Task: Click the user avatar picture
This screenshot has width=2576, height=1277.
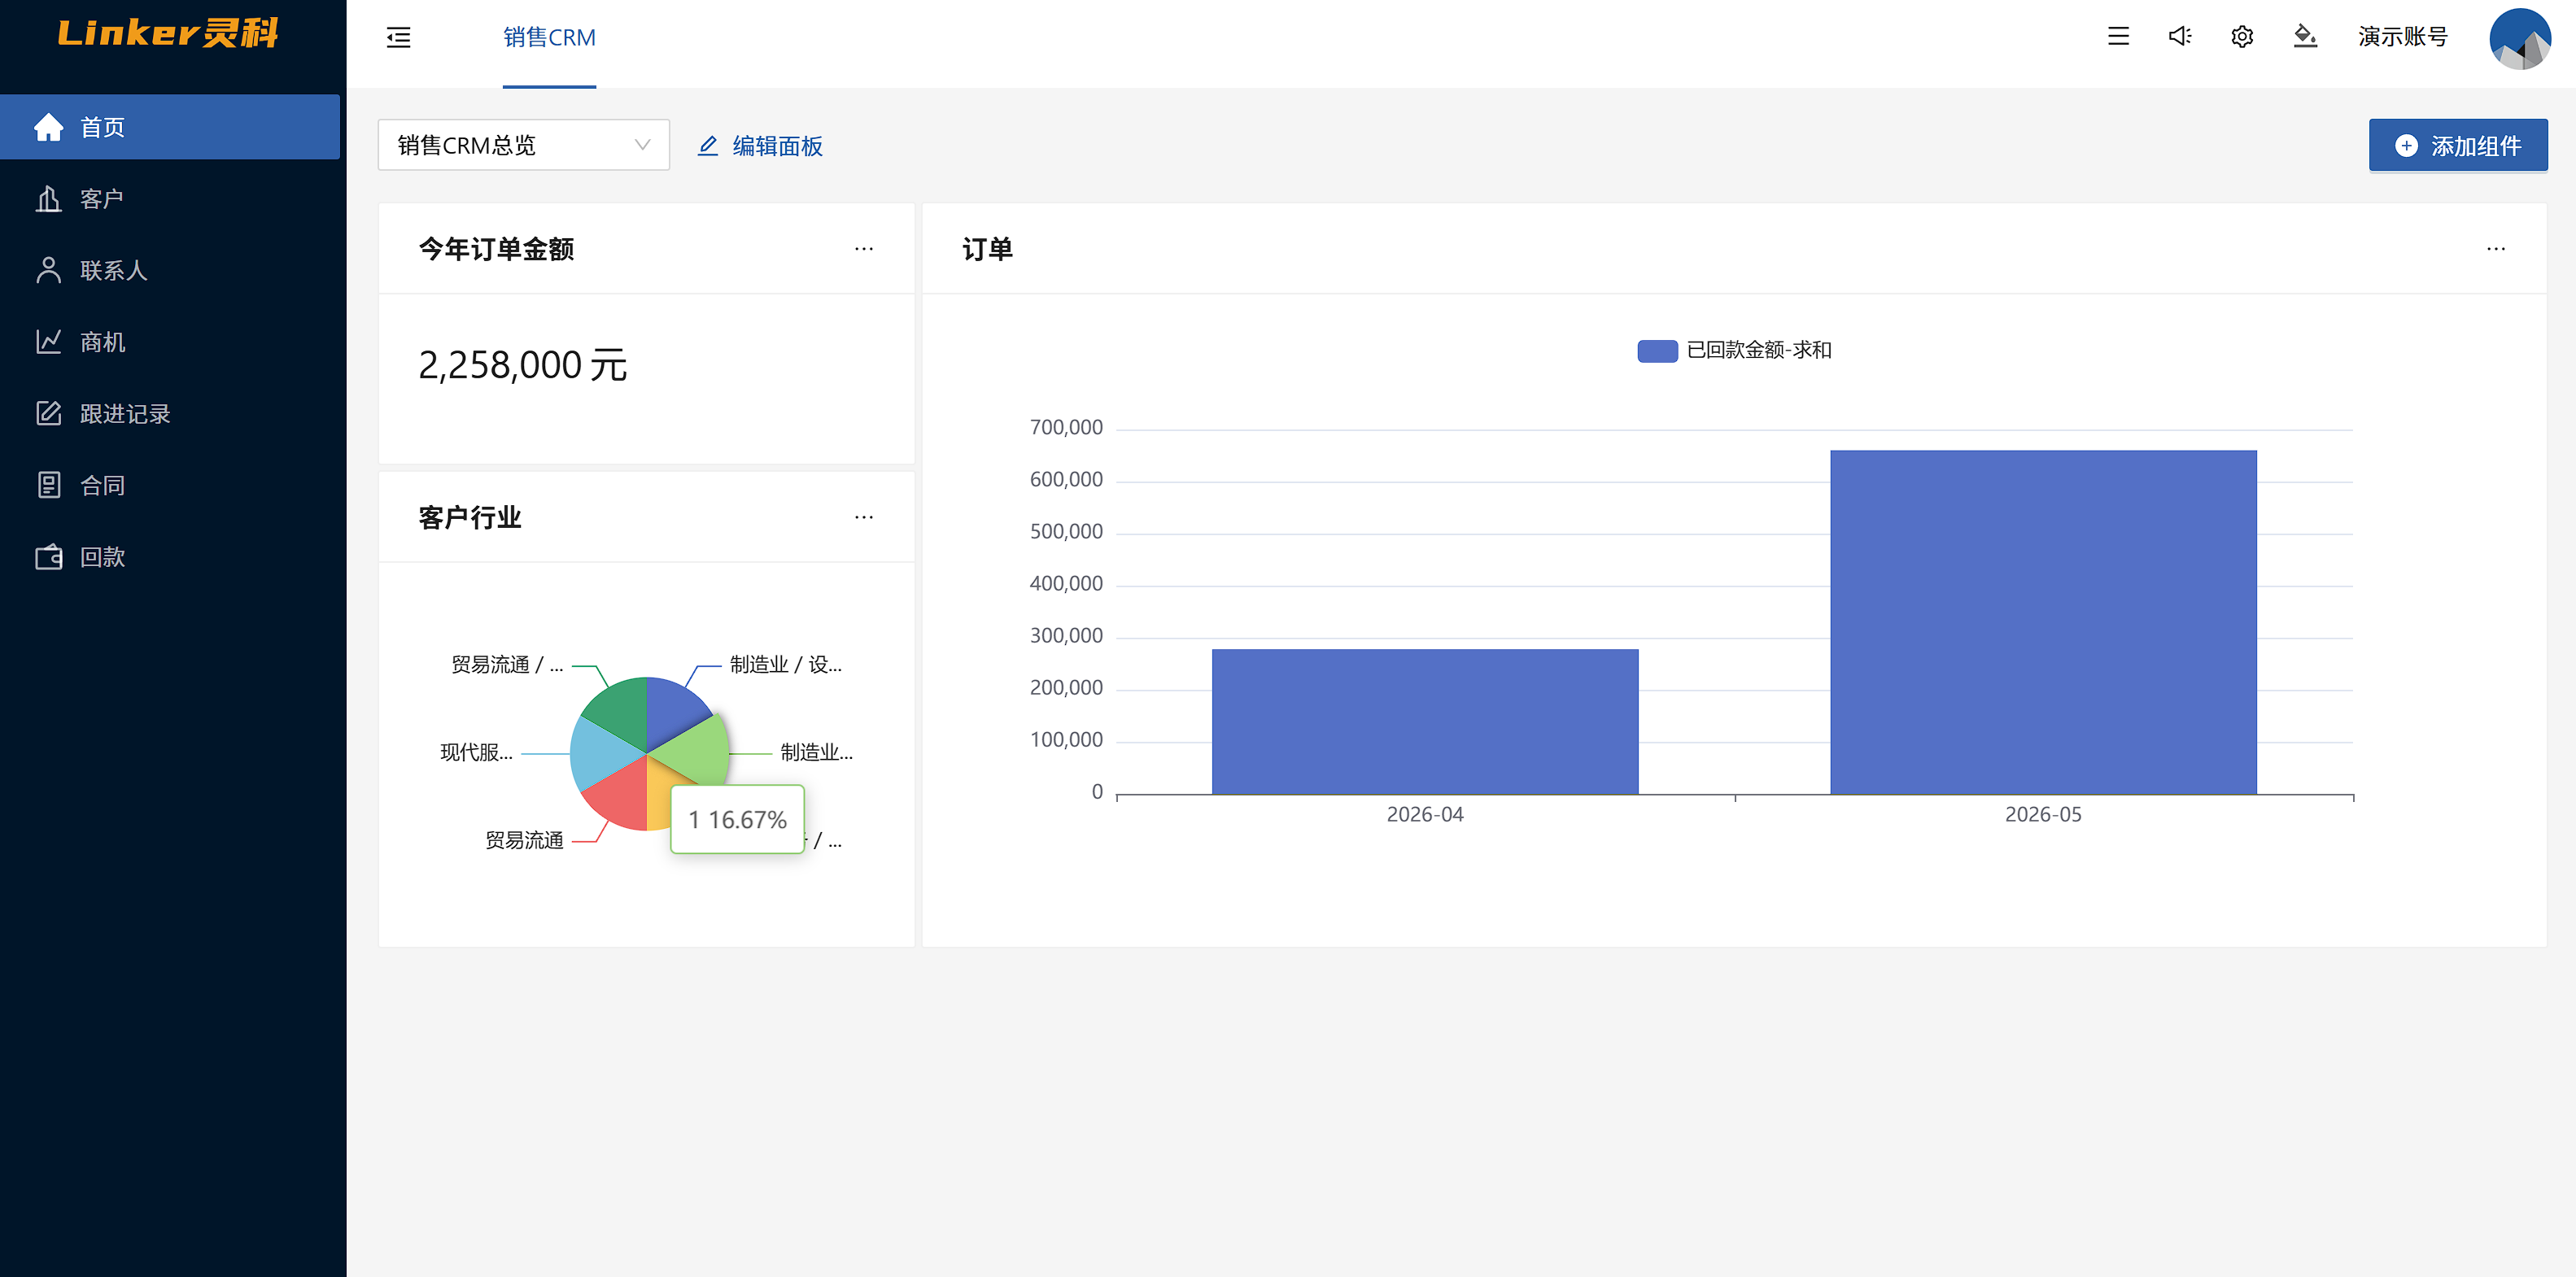Action: (x=2519, y=38)
